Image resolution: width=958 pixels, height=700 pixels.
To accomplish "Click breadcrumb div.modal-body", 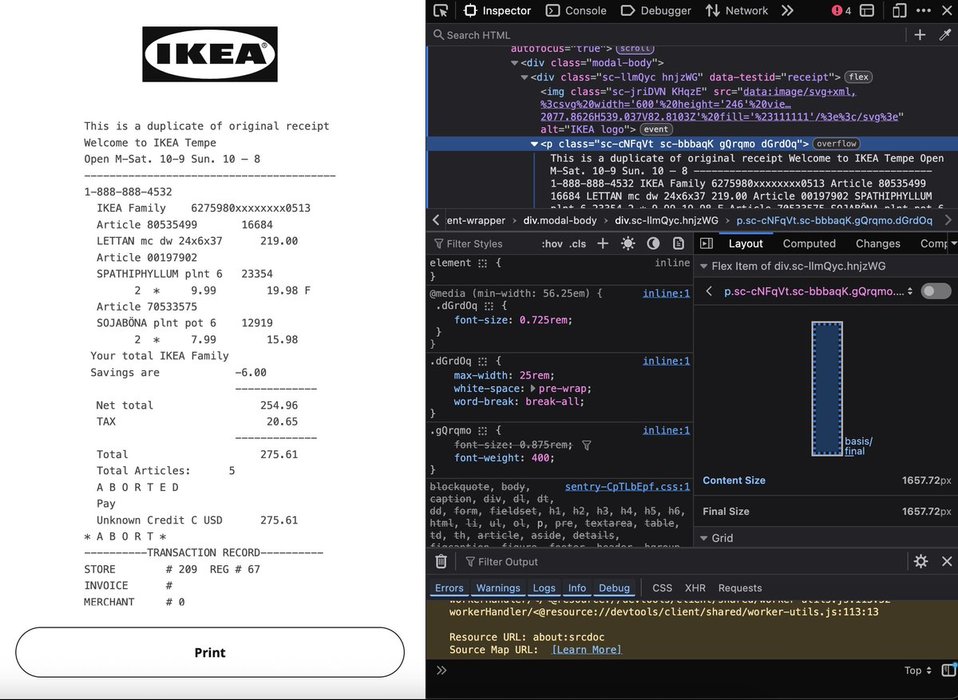I will tap(560, 220).
